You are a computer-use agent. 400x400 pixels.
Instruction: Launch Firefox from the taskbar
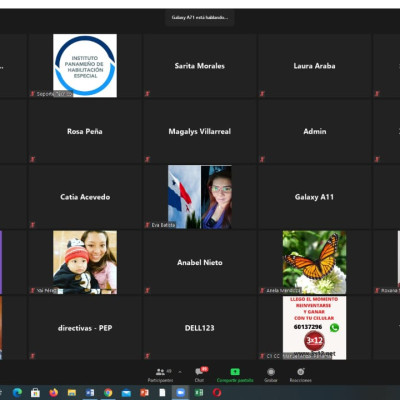pos(53,393)
